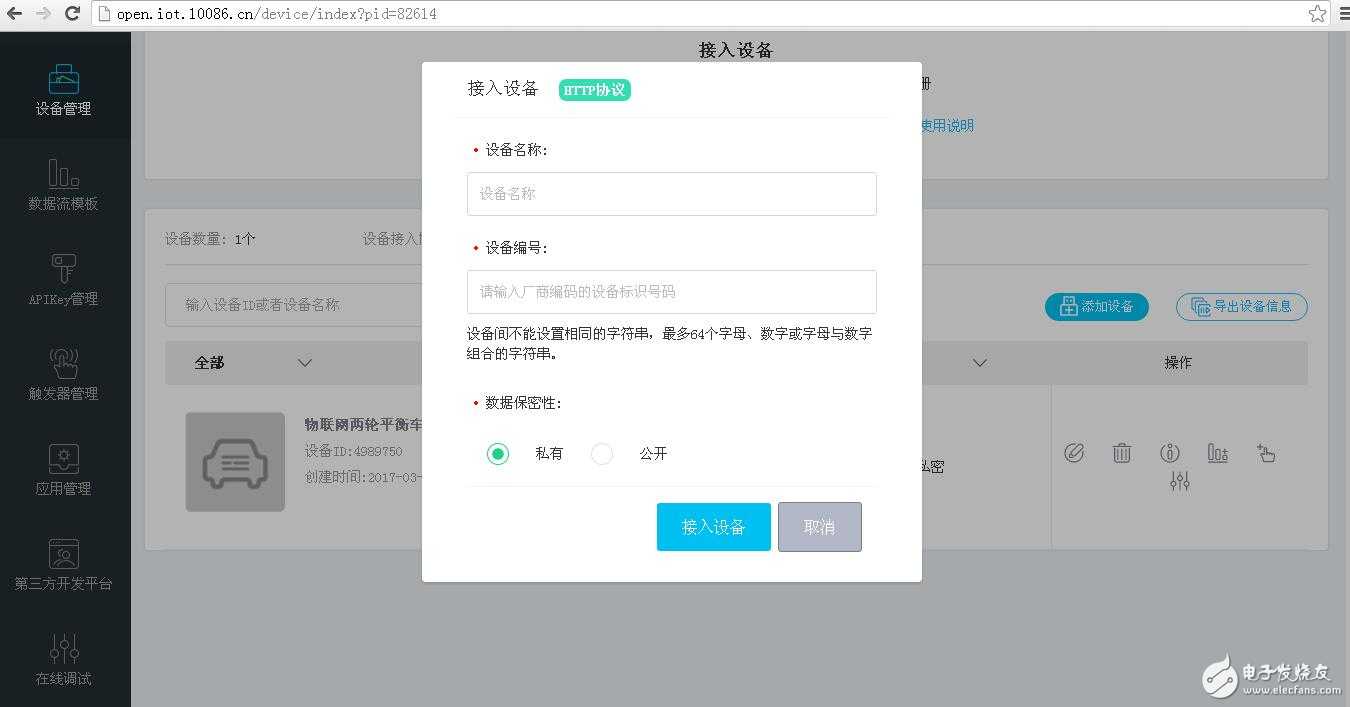Open the APIKey管理 sidebar section
This screenshot has height=707, width=1350.
click(x=64, y=280)
